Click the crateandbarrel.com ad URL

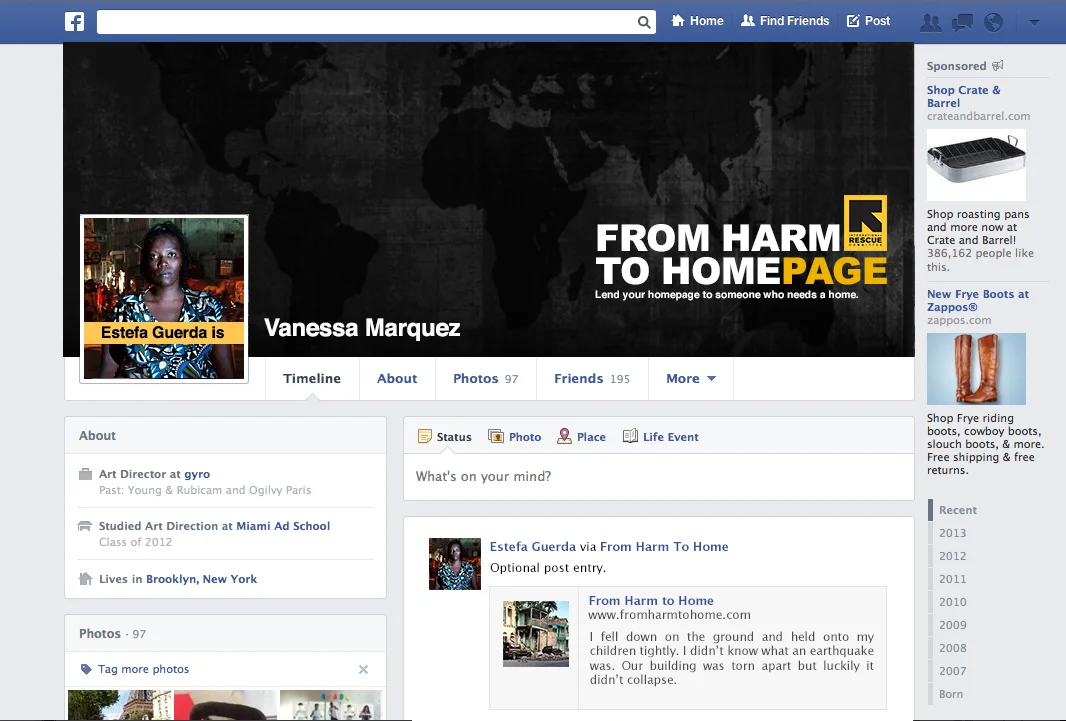[x=978, y=116]
